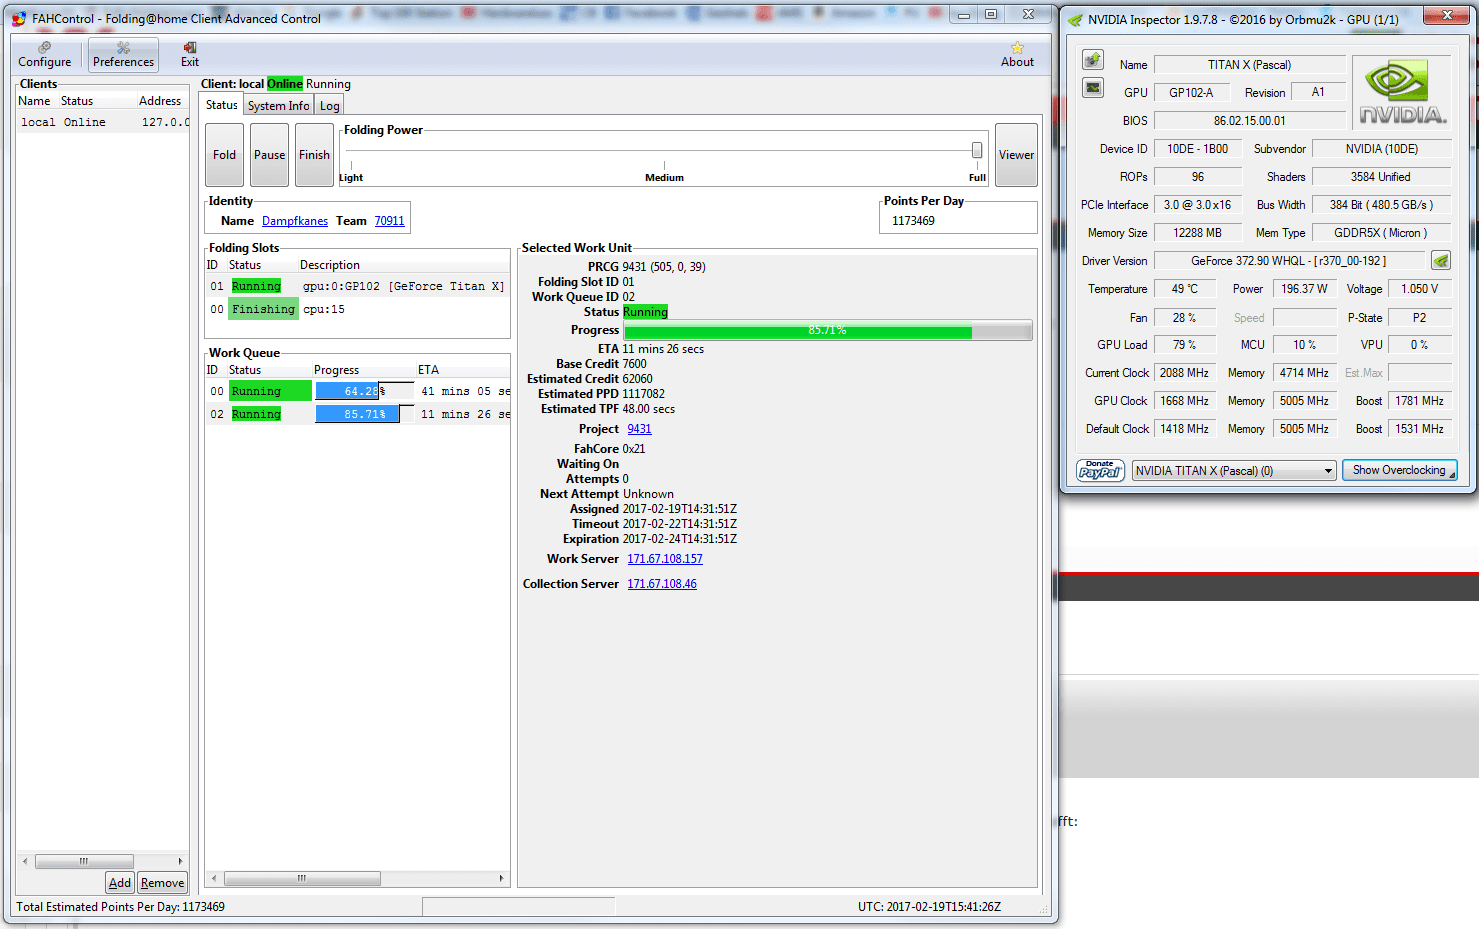Open the project 9431 link
Image resolution: width=1479 pixels, height=929 pixels.
coord(639,429)
